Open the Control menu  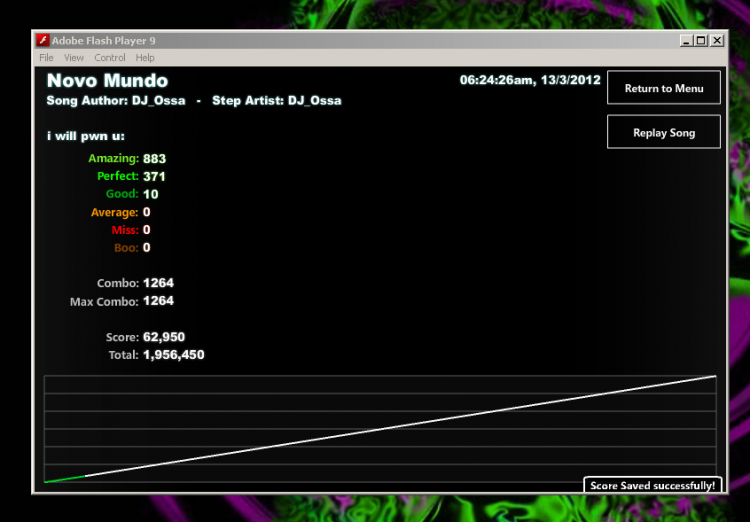click(x=110, y=58)
